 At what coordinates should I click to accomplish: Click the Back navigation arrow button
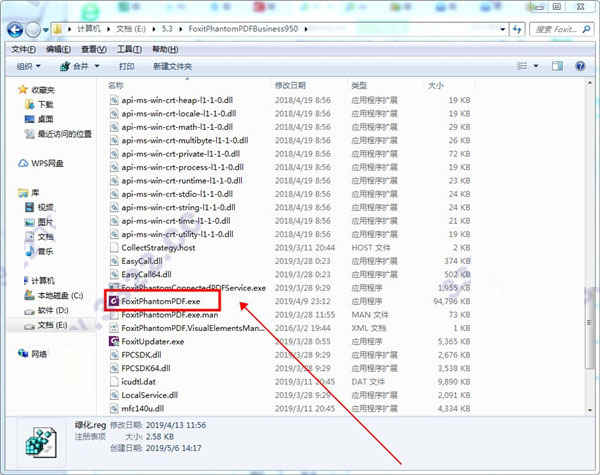point(15,29)
